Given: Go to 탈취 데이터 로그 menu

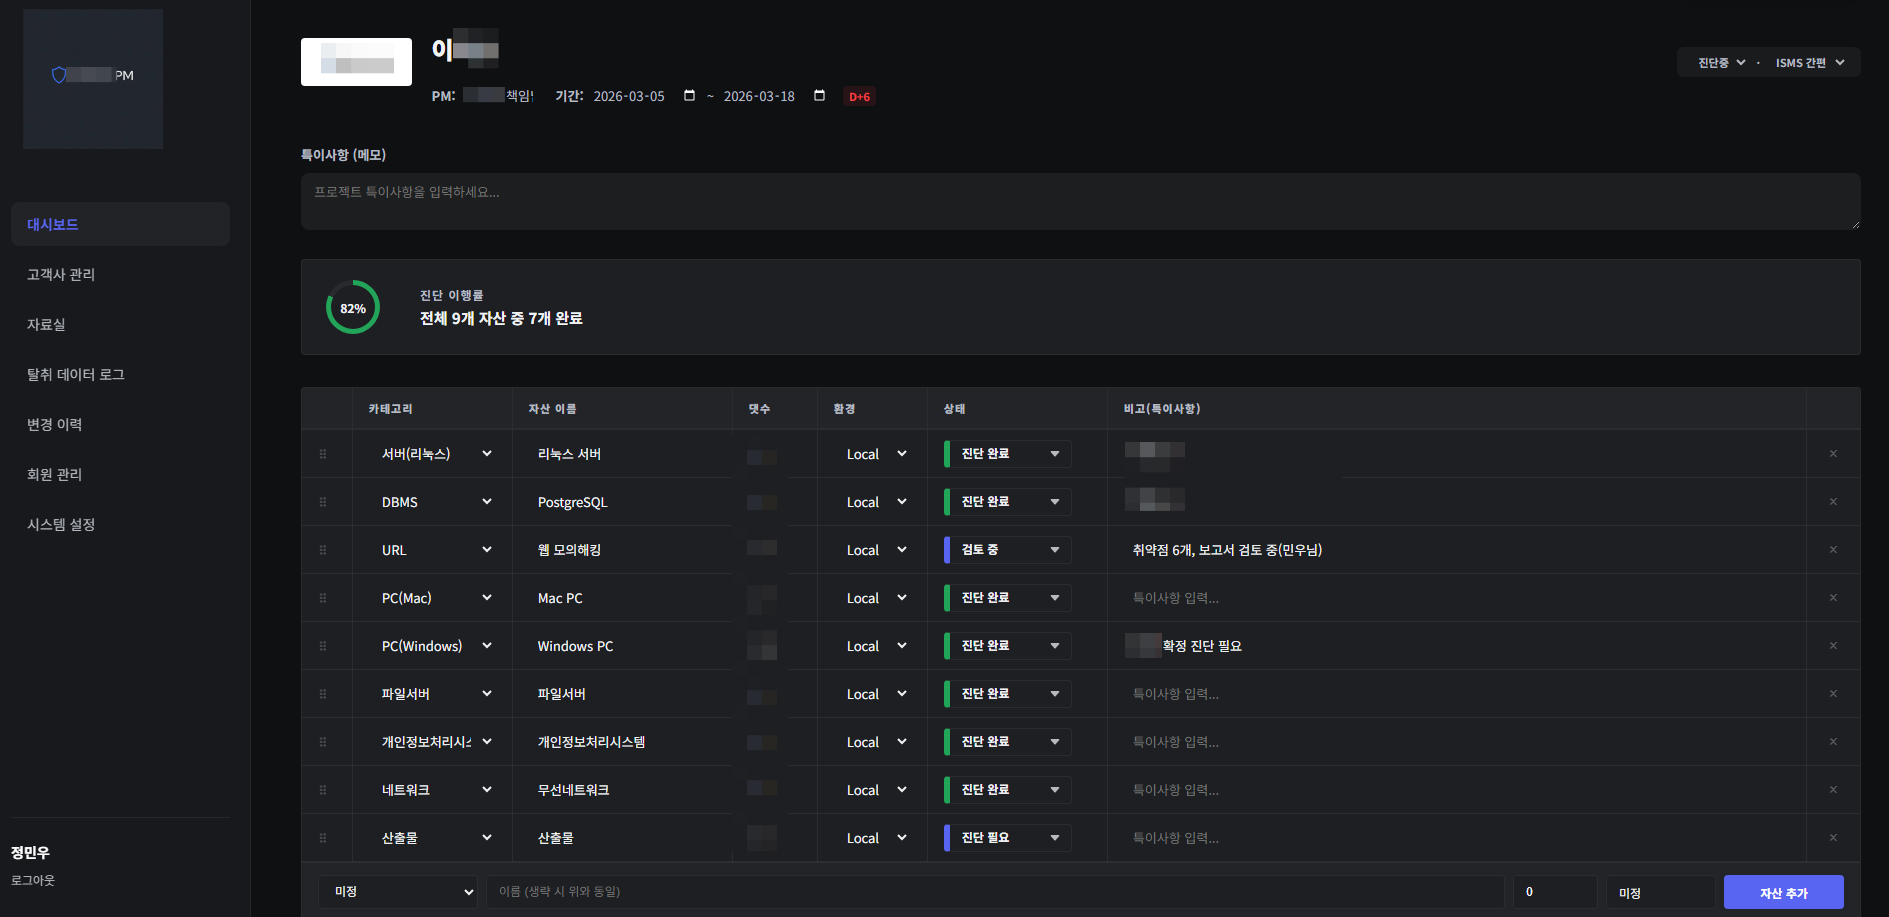Looking at the screenshot, I should click(76, 375).
